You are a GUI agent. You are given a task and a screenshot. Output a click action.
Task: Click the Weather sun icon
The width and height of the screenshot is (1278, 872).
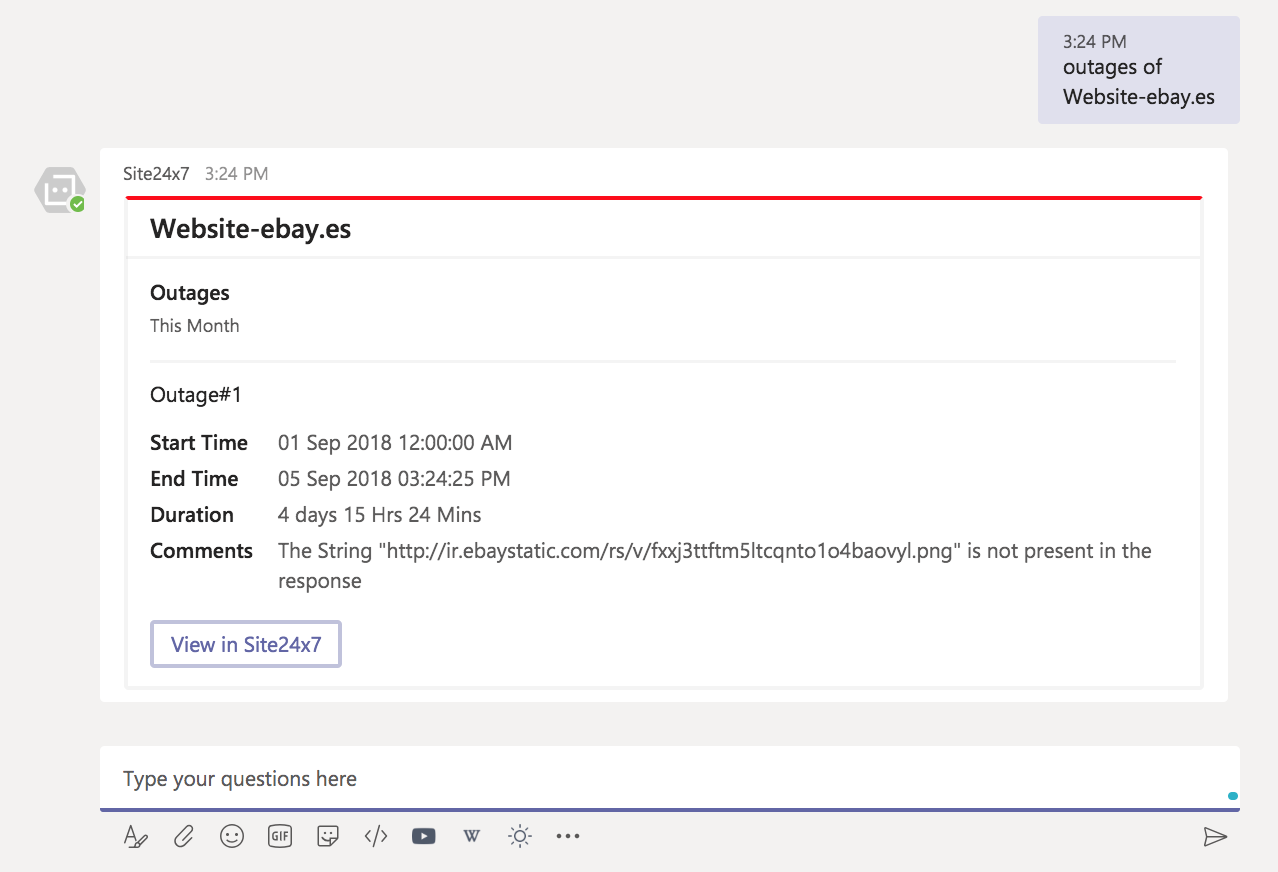point(519,836)
